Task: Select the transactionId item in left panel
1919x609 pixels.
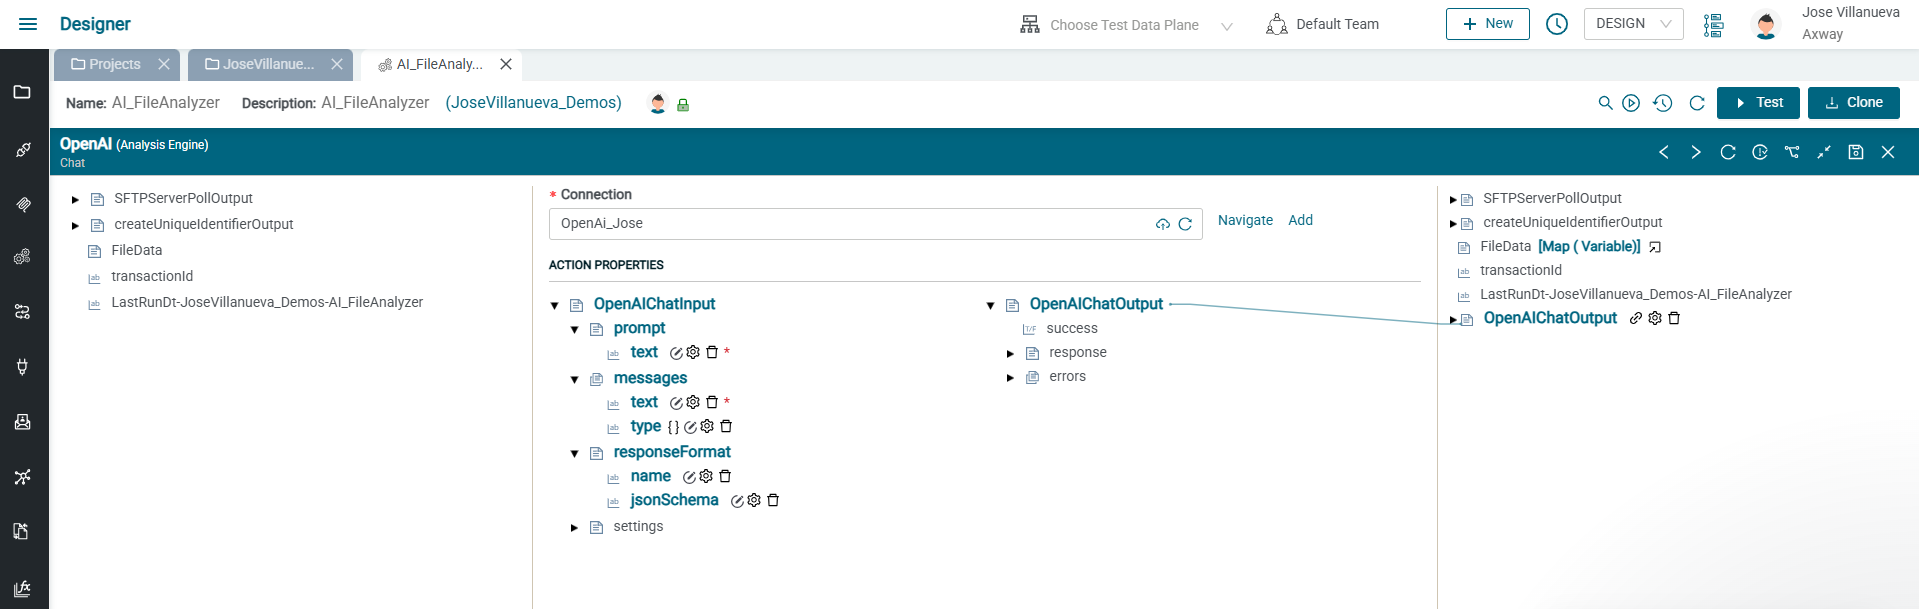Action: [x=152, y=276]
